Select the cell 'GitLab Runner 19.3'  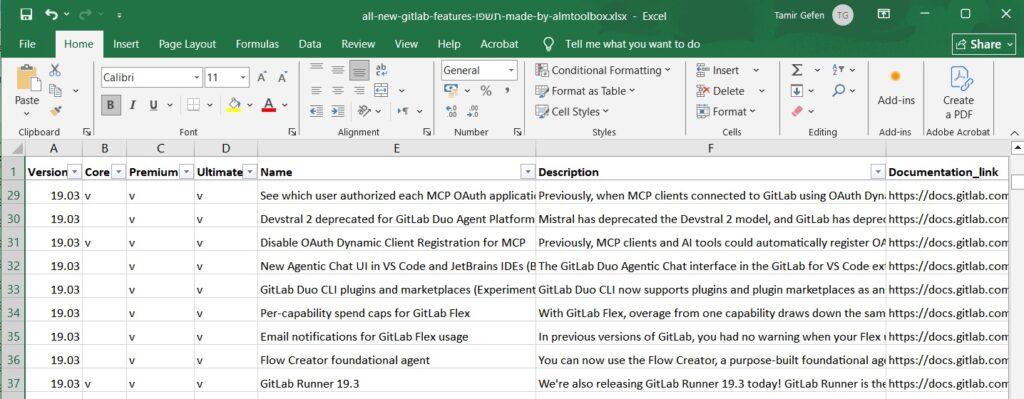tap(396, 384)
